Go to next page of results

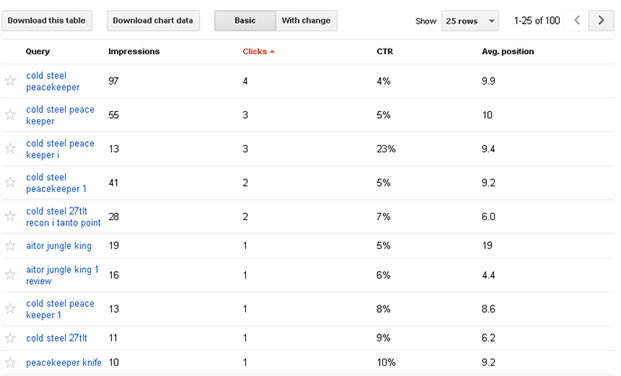[x=601, y=21]
